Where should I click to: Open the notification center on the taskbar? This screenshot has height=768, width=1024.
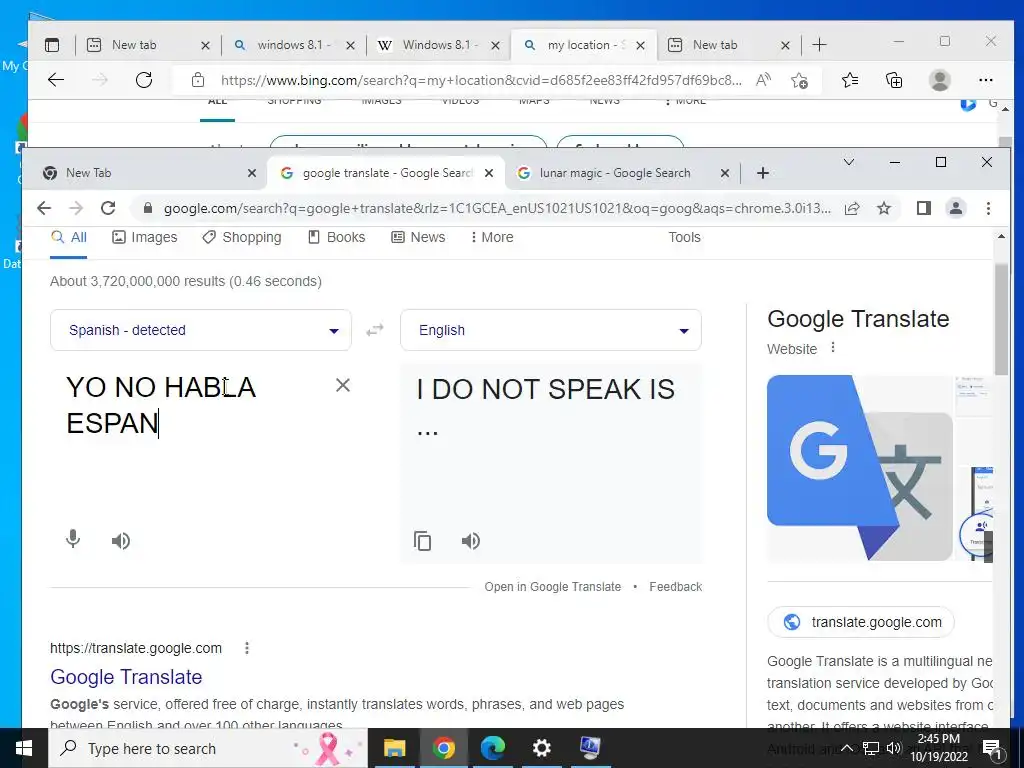[x=993, y=748]
